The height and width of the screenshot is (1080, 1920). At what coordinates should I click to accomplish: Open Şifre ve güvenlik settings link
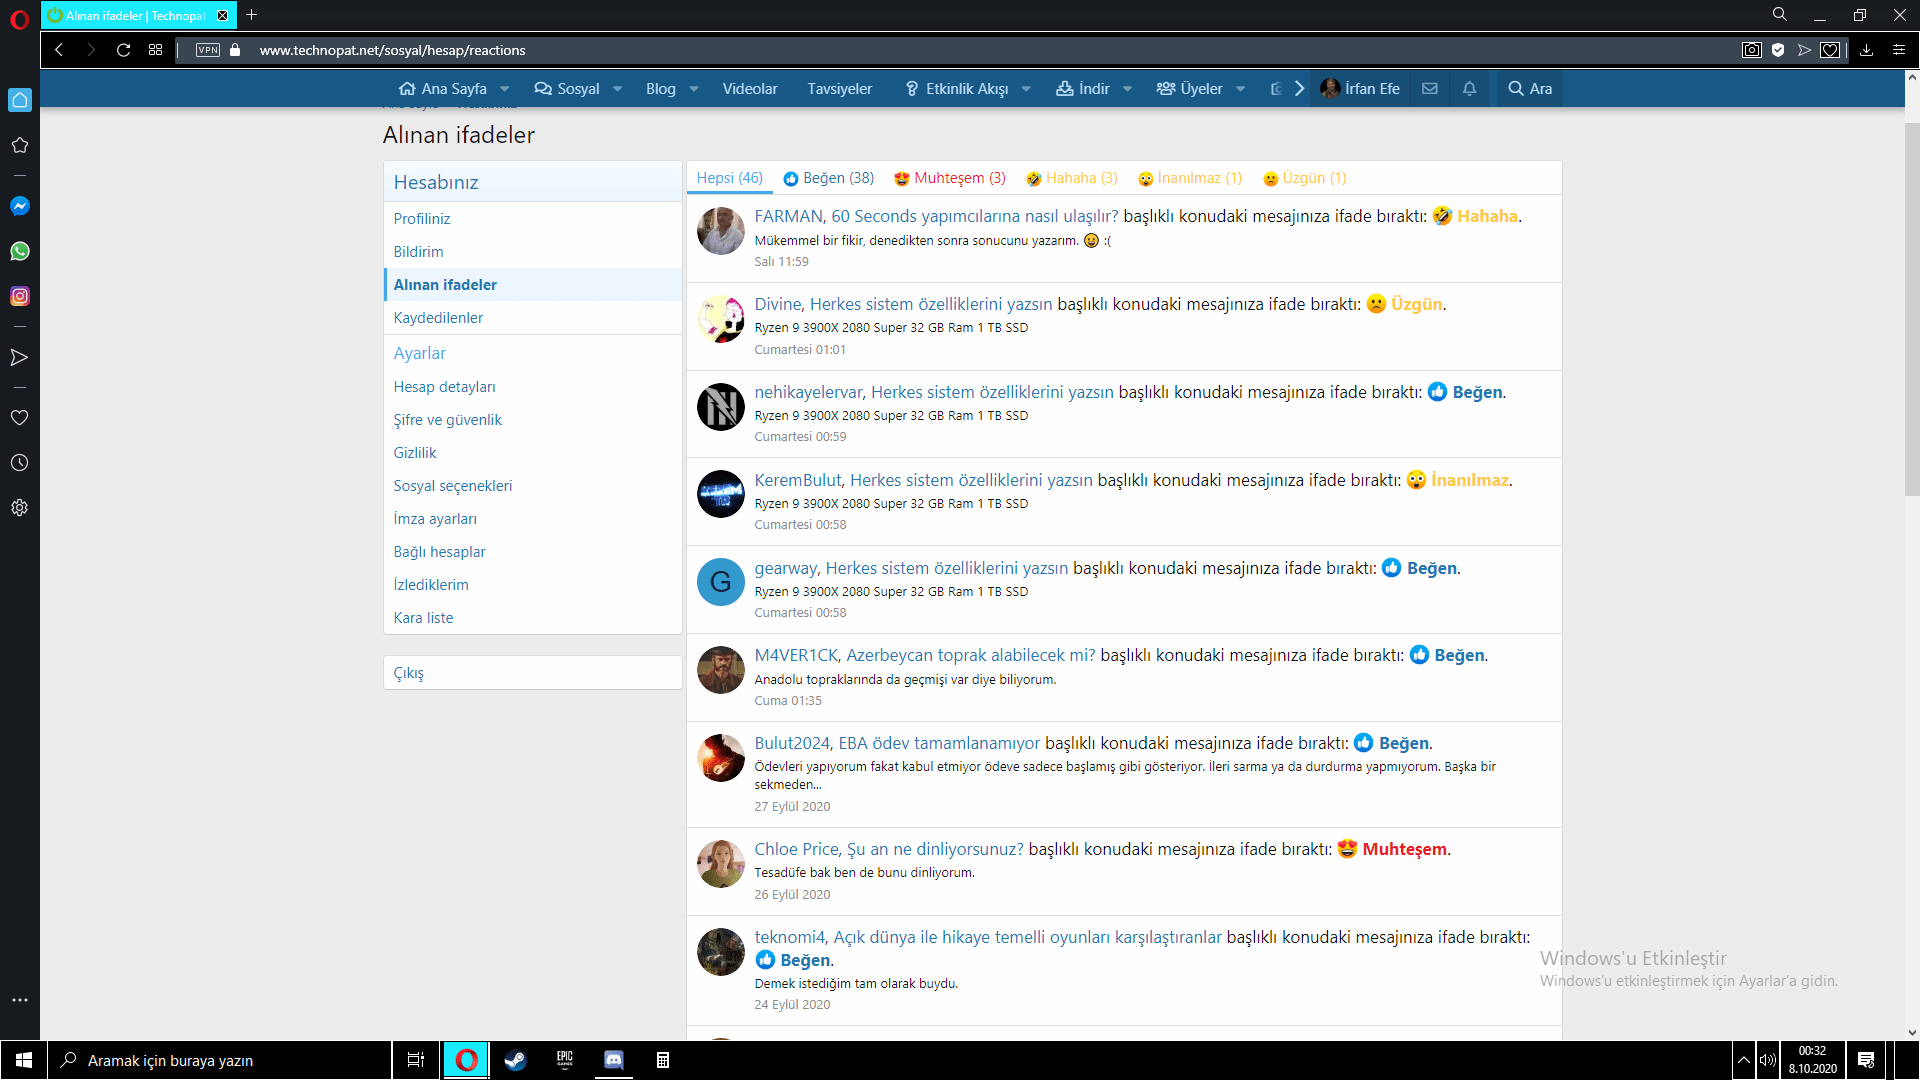[x=447, y=420]
